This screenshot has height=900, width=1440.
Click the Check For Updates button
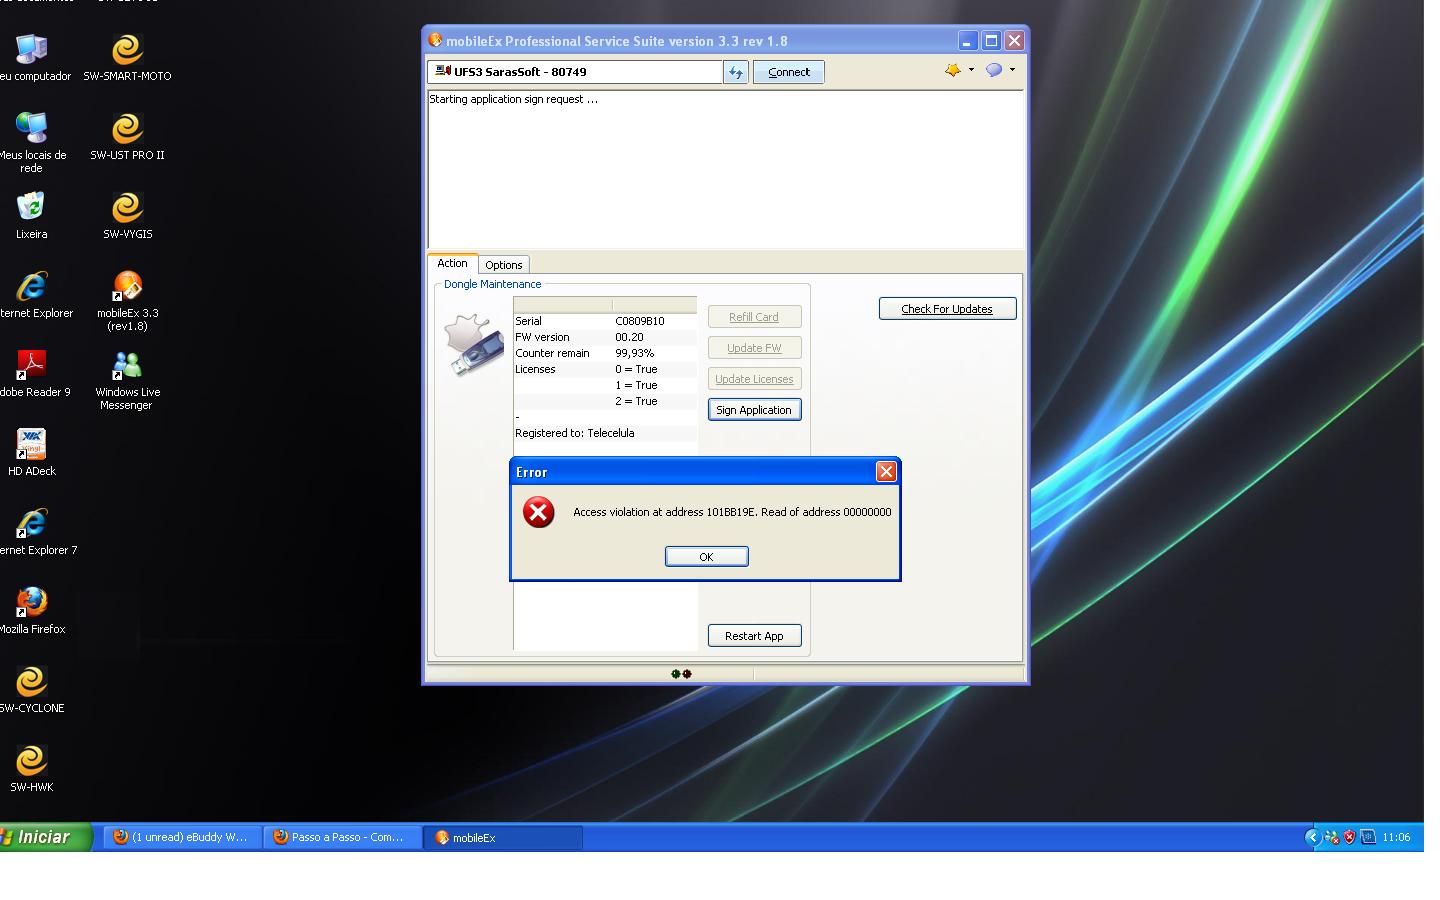[947, 309]
